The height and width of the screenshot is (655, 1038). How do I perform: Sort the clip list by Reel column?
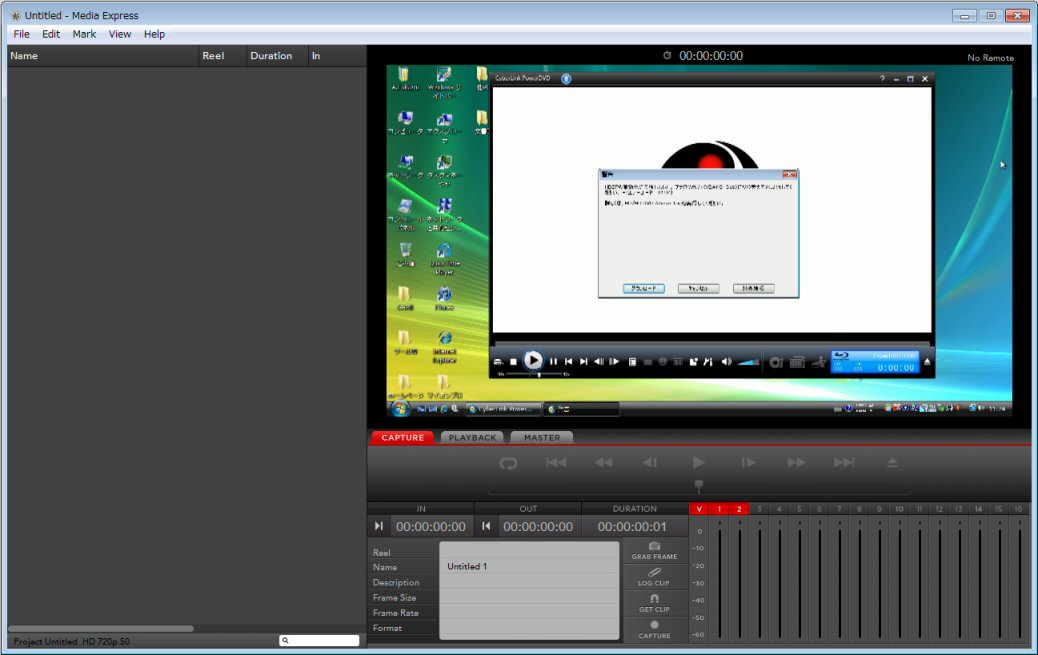222,56
